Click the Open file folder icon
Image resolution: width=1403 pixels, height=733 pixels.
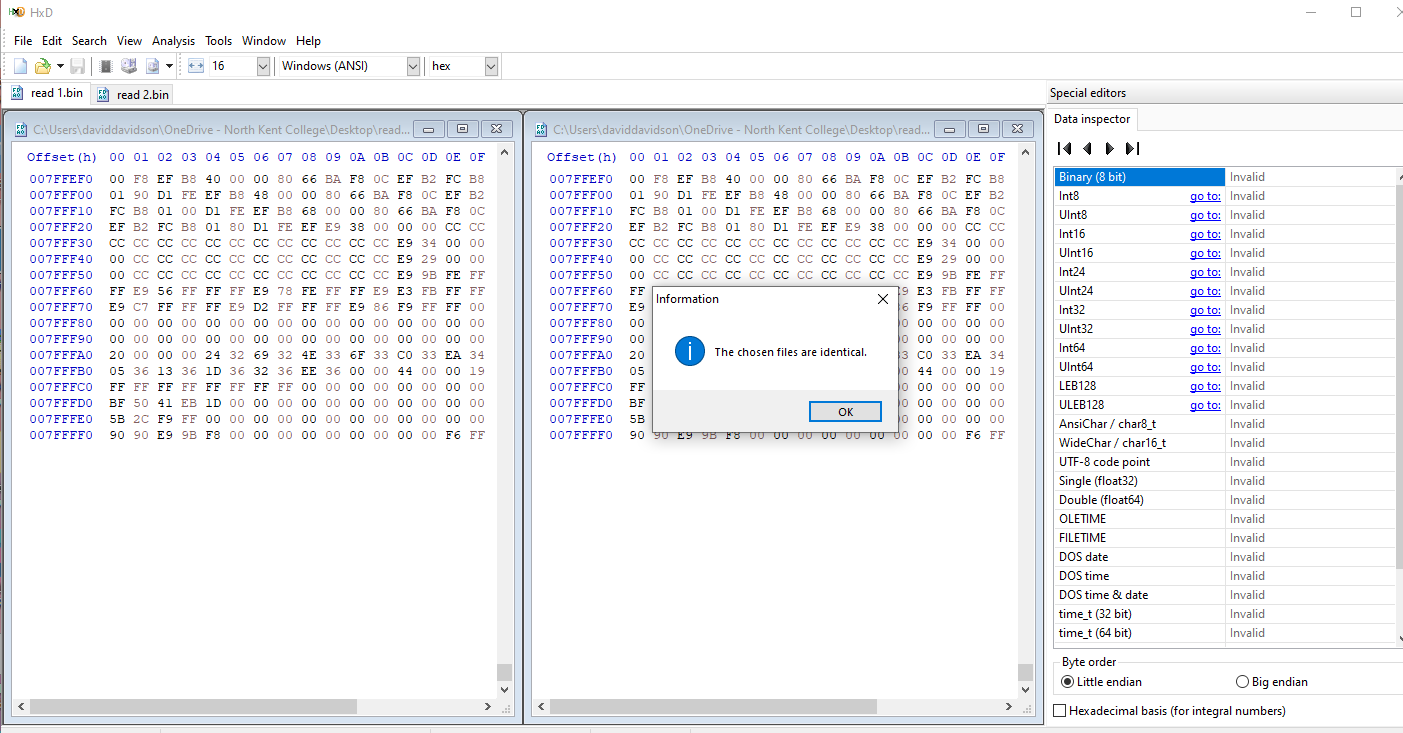tap(42, 66)
